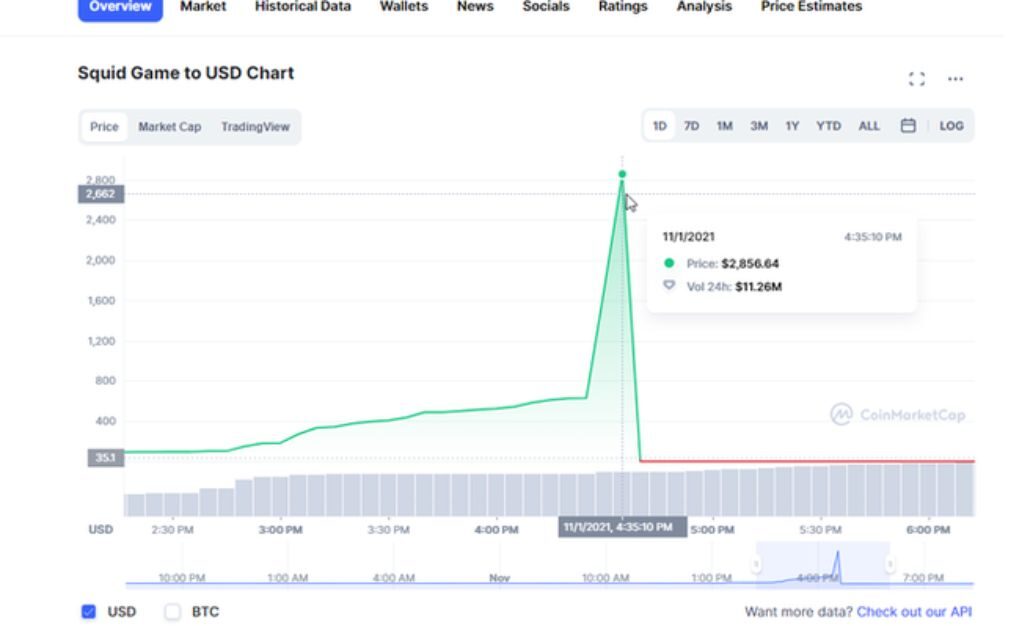This screenshot has width=1020, height=626.
Task: Open the calendar date range picker
Action: coord(908,126)
